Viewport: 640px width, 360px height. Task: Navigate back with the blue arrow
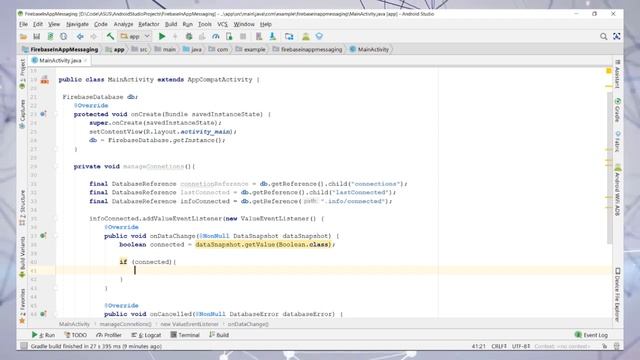click(x=80, y=36)
